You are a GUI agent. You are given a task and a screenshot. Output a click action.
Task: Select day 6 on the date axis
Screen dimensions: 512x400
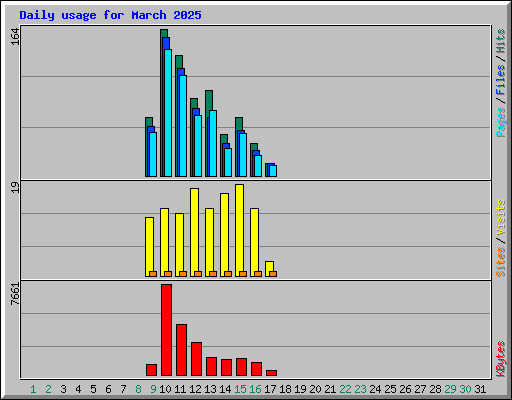coord(108,389)
